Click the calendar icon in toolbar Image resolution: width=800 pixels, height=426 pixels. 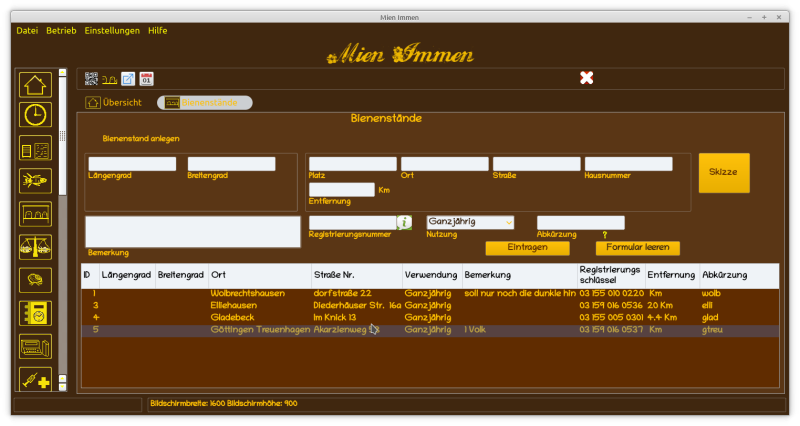point(146,78)
